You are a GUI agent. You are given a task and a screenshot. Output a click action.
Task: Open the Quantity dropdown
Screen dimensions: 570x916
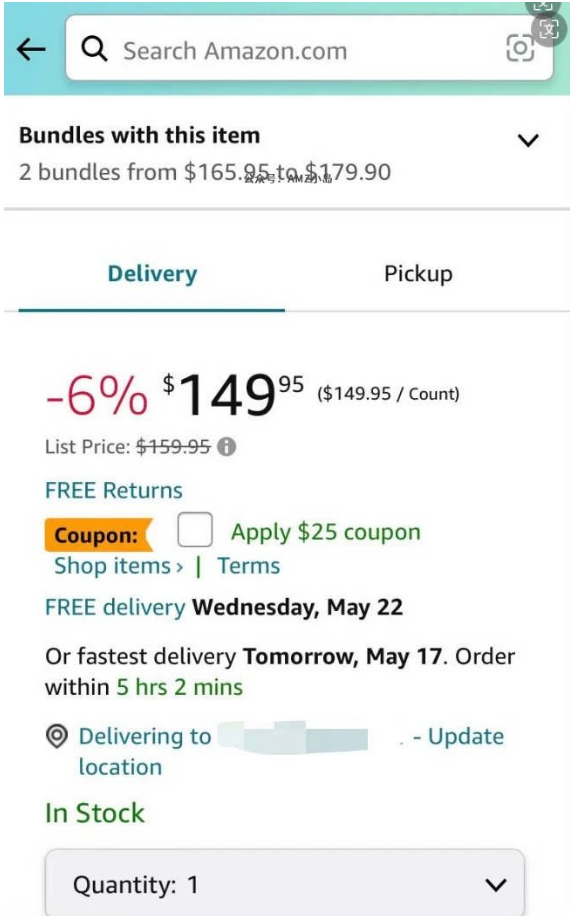[285, 884]
